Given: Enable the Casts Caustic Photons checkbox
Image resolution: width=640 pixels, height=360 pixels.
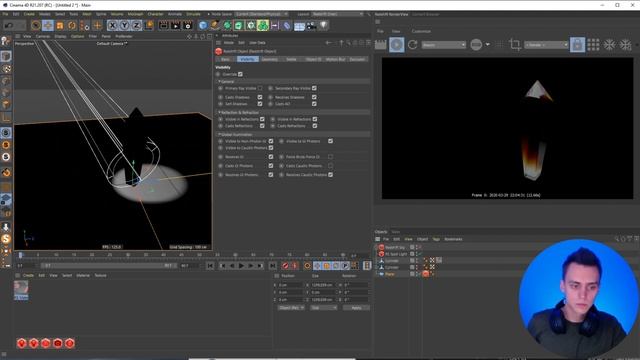Looking at the screenshot, I should (330, 166).
